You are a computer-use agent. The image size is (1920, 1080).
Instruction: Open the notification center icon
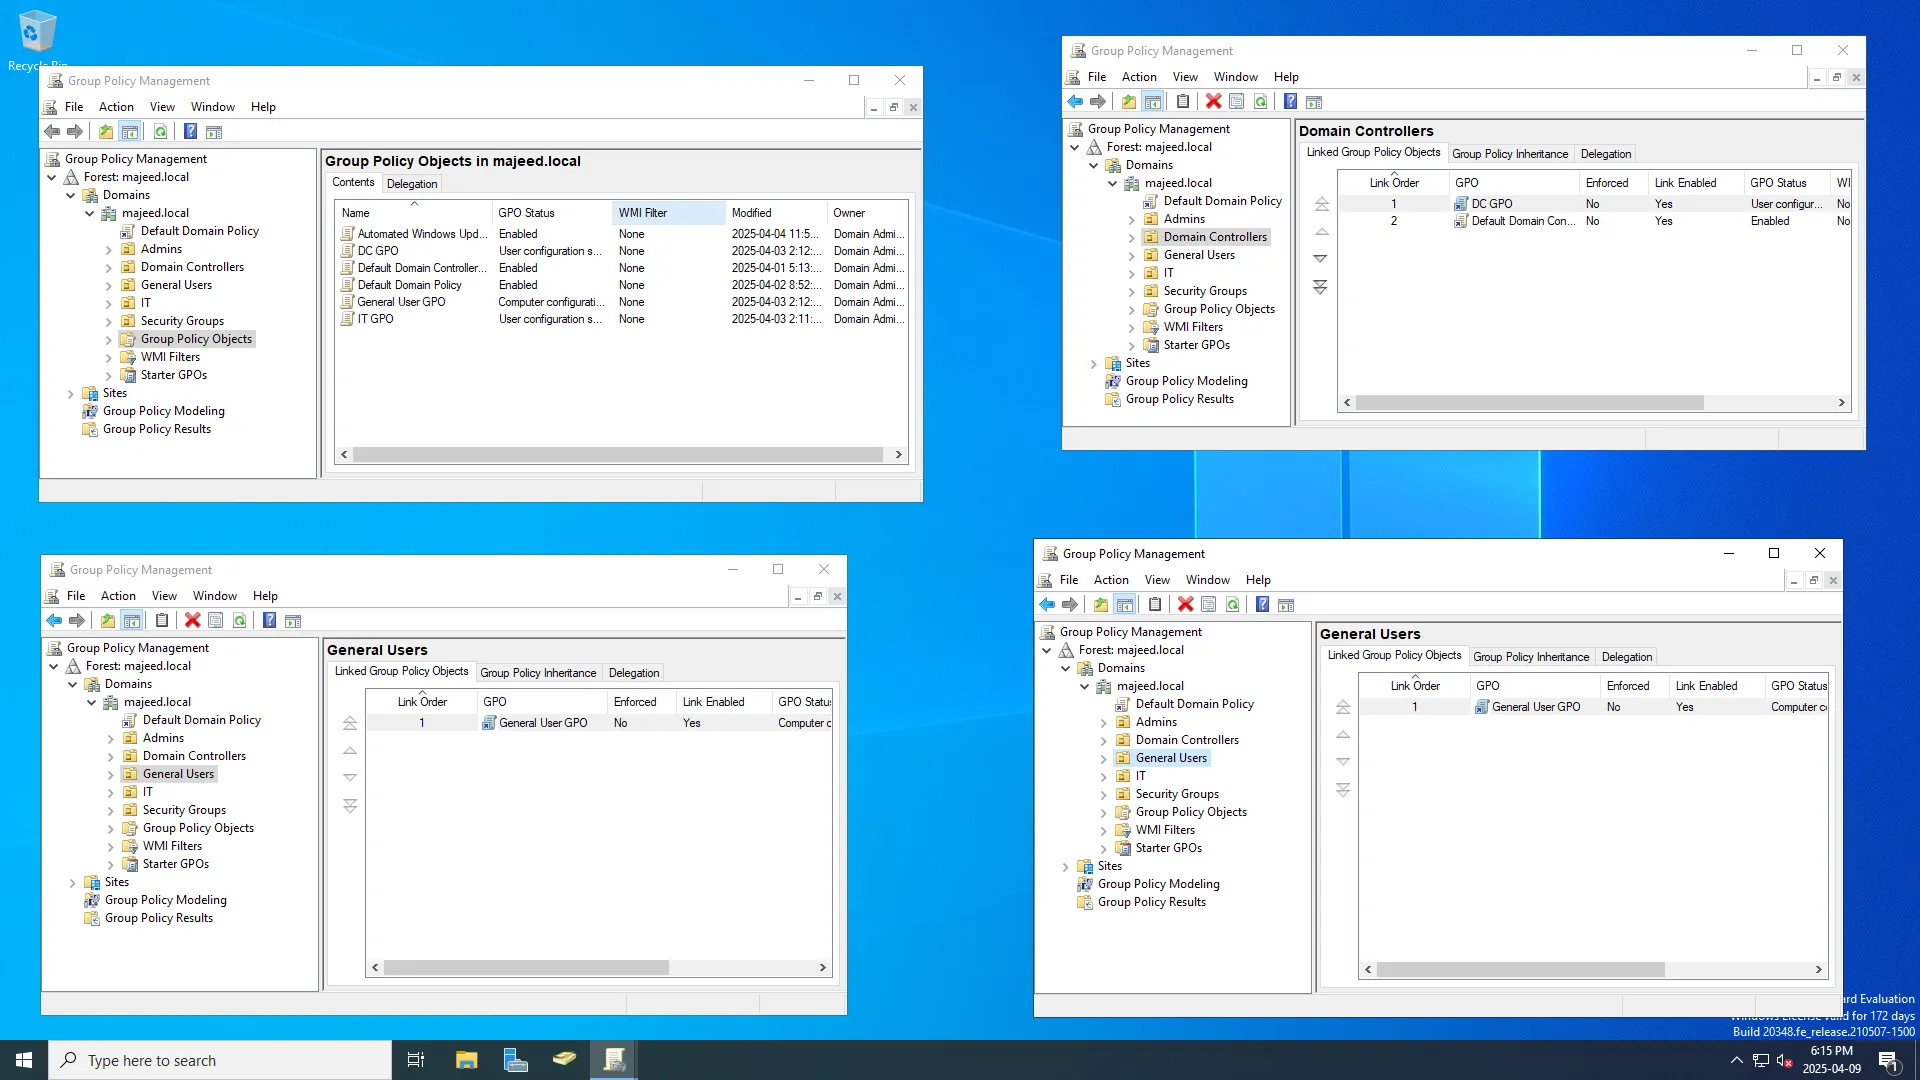click(x=1888, y=1061)
